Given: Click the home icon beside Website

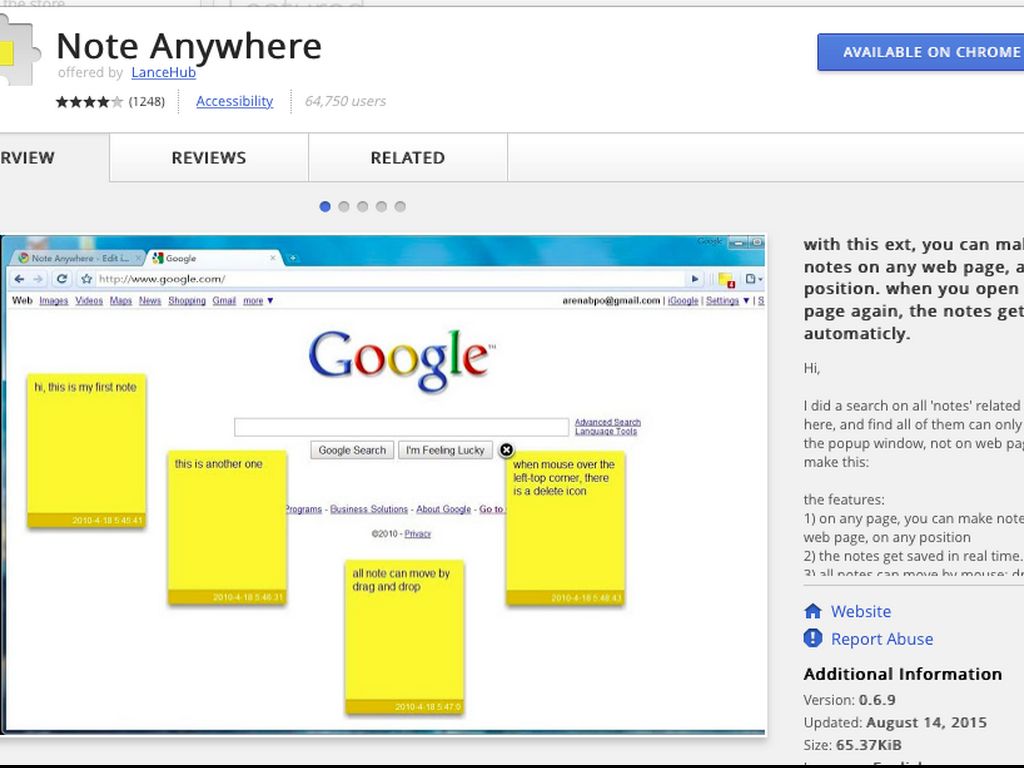Looking at the screenshot, I should (x=813, y=611).
